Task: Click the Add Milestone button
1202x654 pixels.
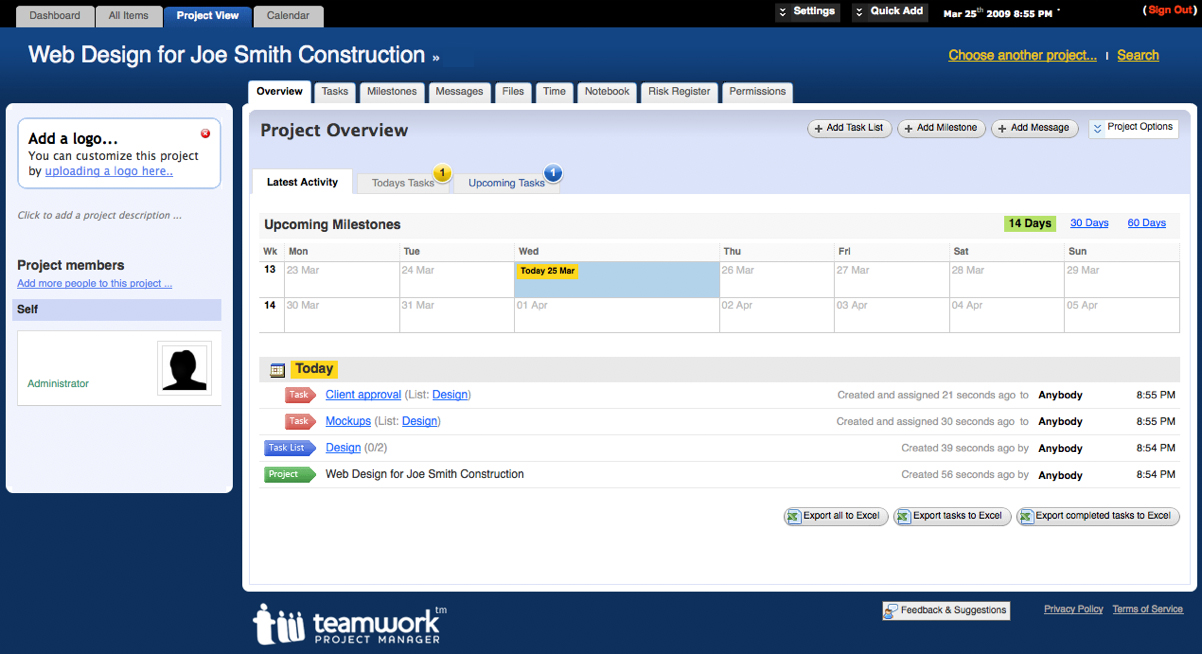Action: coord(941,128)
